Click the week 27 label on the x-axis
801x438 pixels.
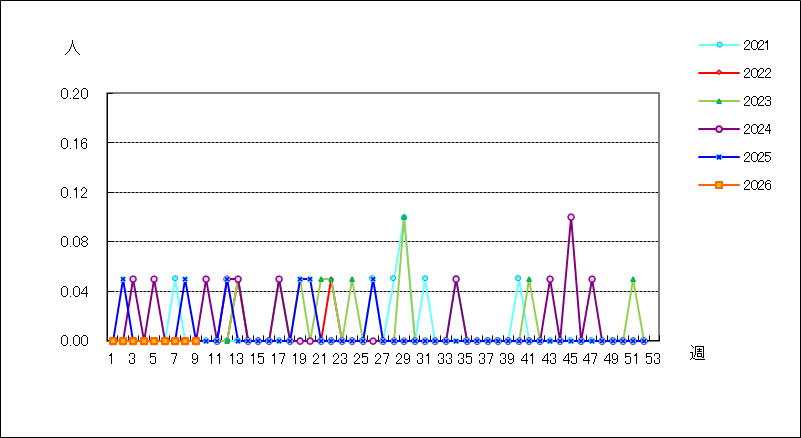[x=382, y=357]
